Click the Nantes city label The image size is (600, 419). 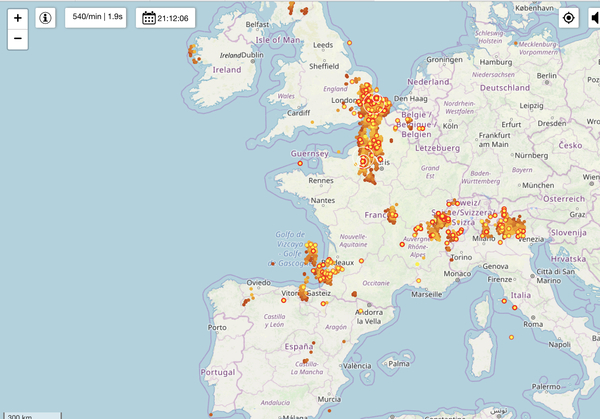click(322, 200)
